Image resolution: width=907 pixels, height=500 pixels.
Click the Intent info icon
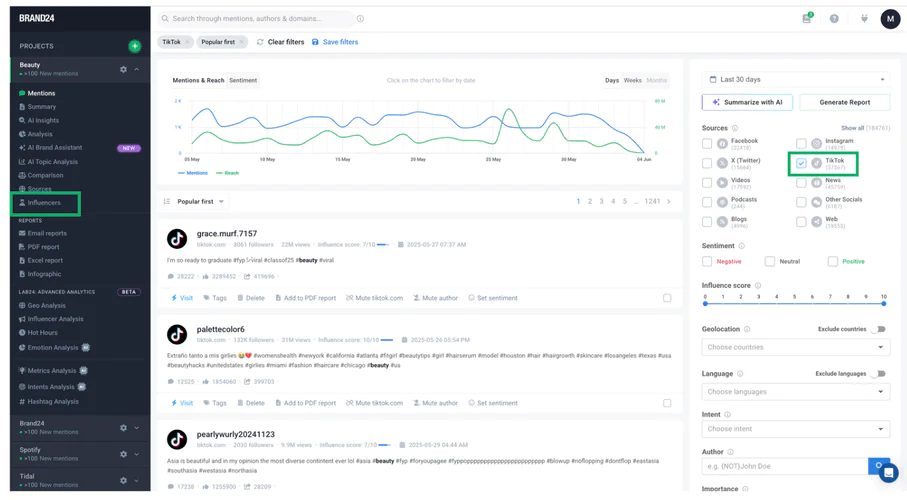pyautogui.click(x=727, y=415)
